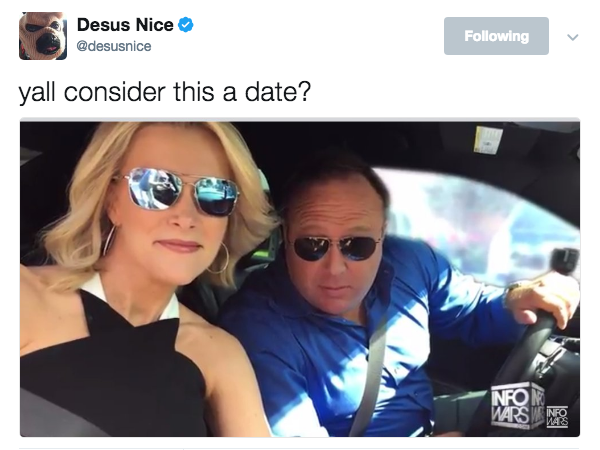
Task: Click the dark sunglasses on the driver
Action: [334, 248]
